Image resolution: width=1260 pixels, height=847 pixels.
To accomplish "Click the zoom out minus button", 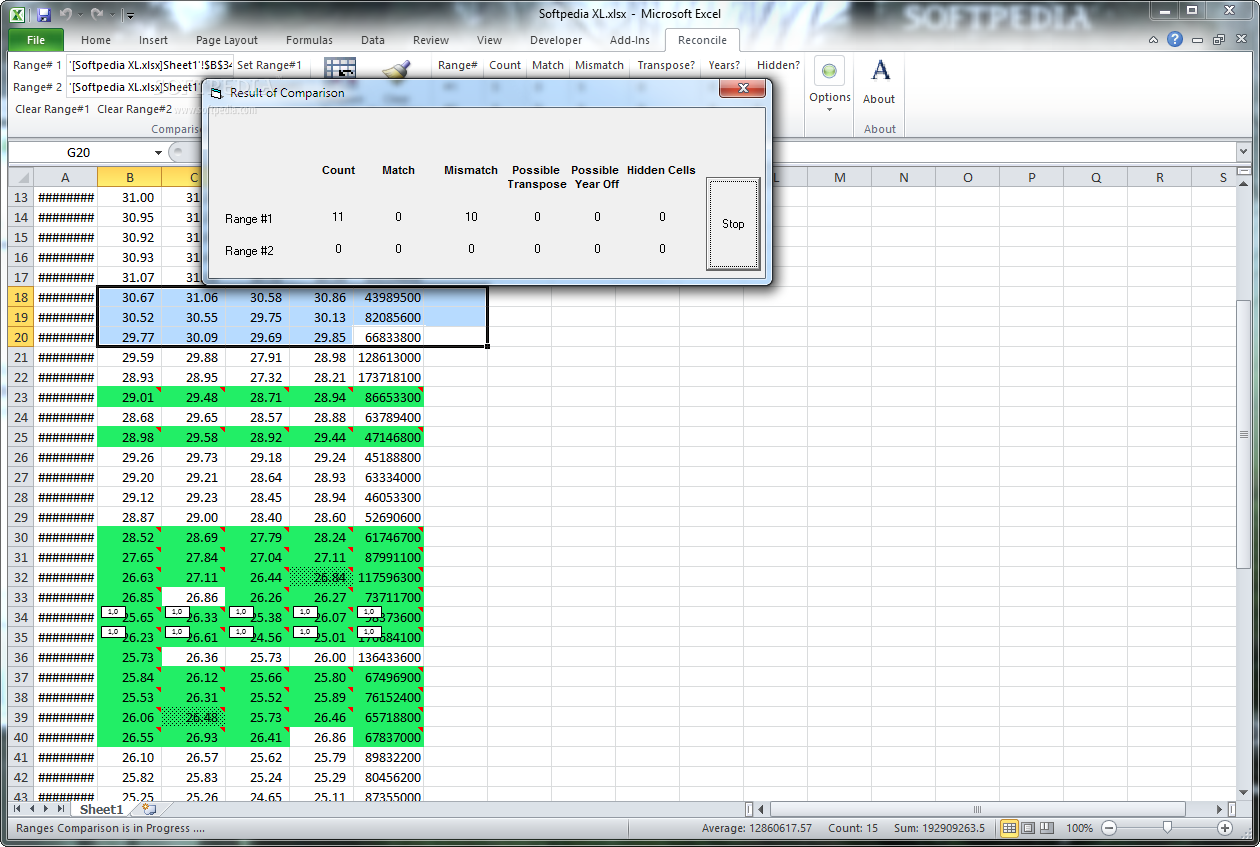I will pos(1108,828).
